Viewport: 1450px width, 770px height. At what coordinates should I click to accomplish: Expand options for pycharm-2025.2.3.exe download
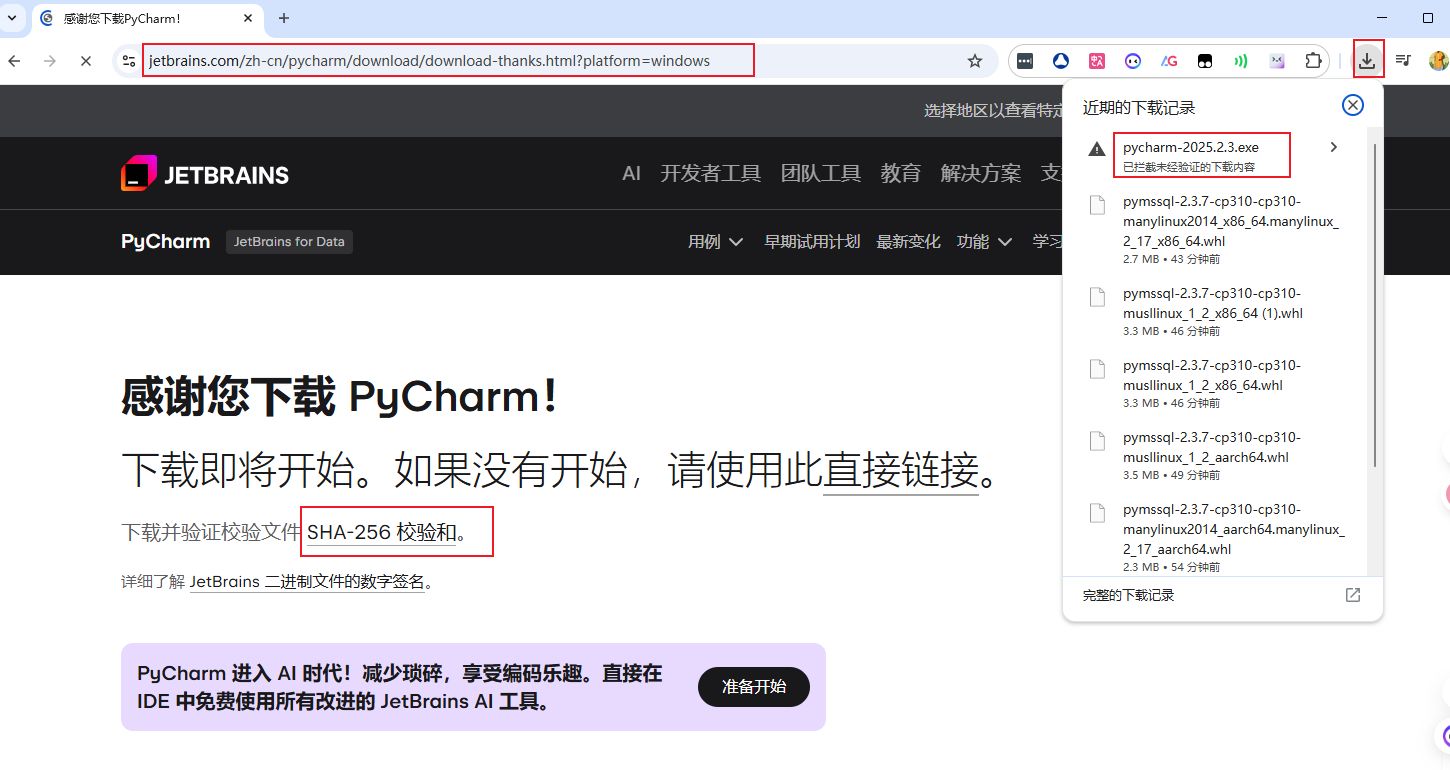(x=1333, y=148)
